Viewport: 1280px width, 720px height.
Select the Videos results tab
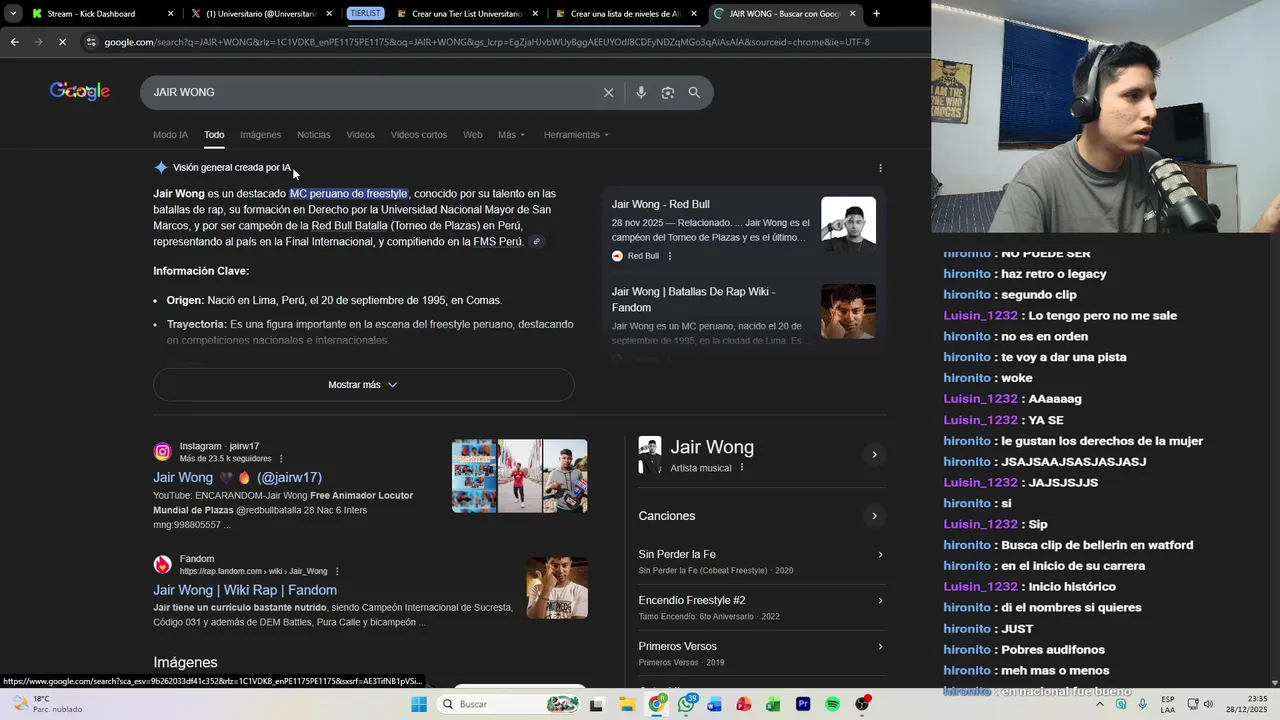click(360, 135)
